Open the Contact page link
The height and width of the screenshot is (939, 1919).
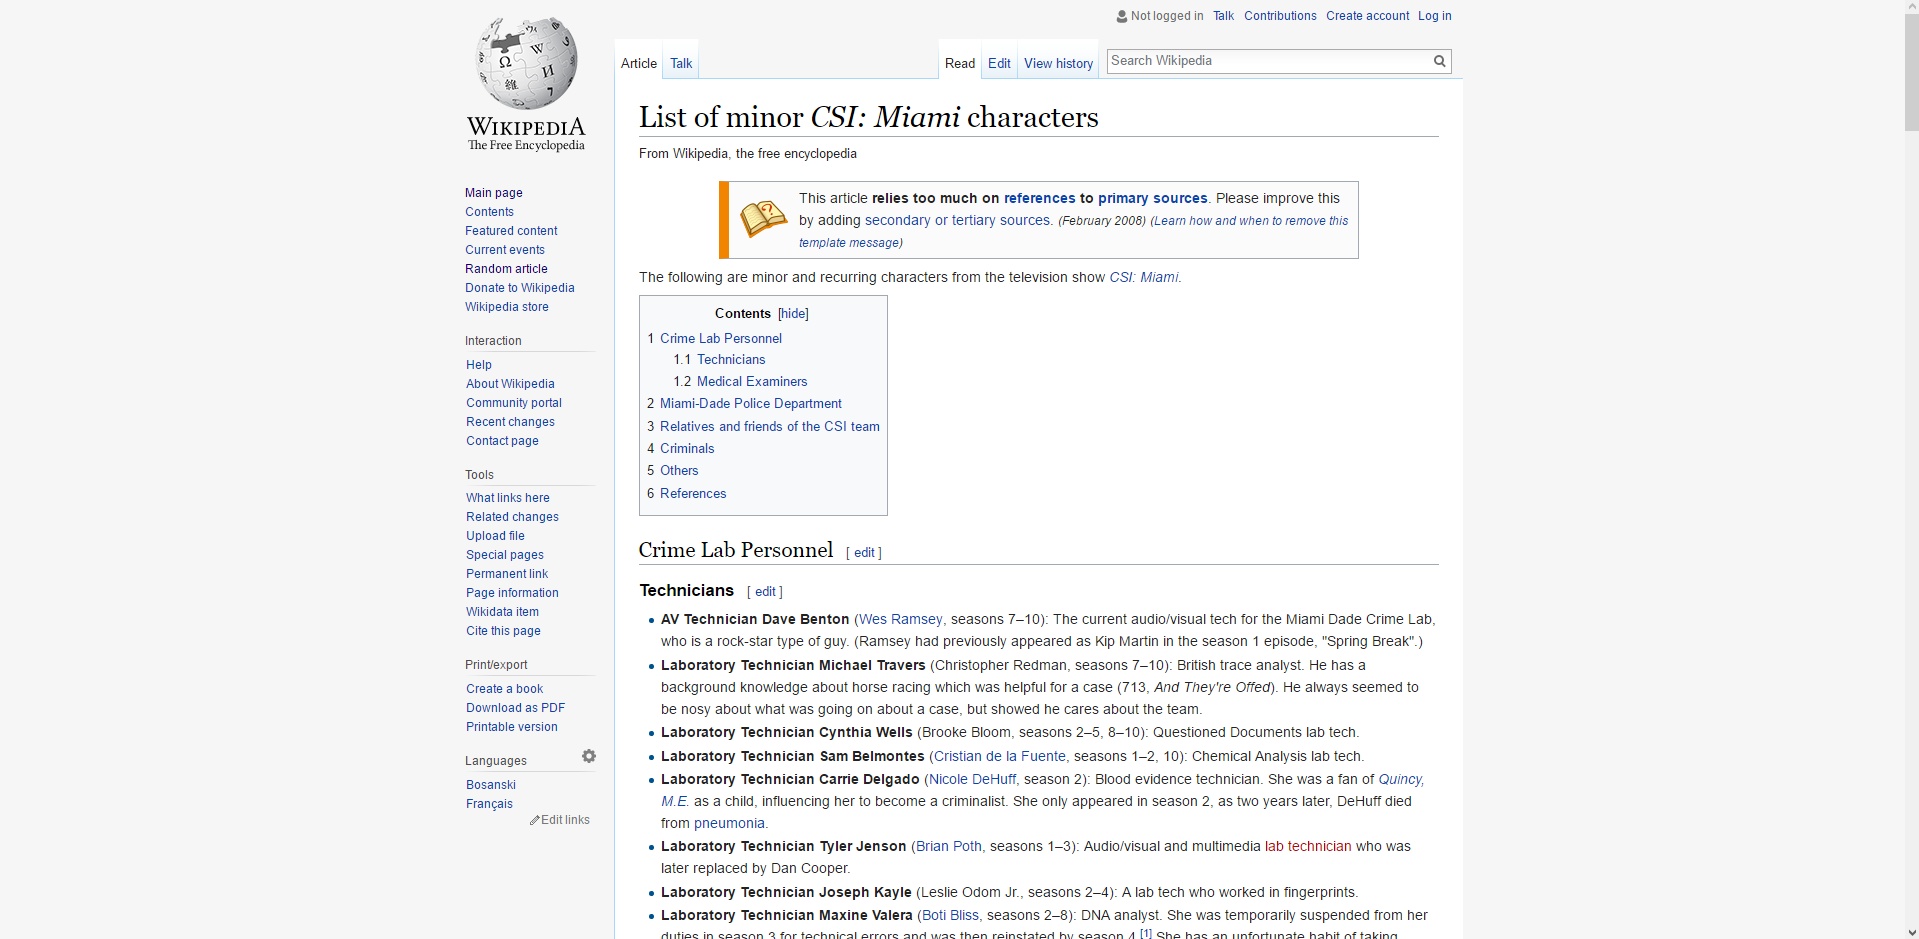click(x=502, y=441)
